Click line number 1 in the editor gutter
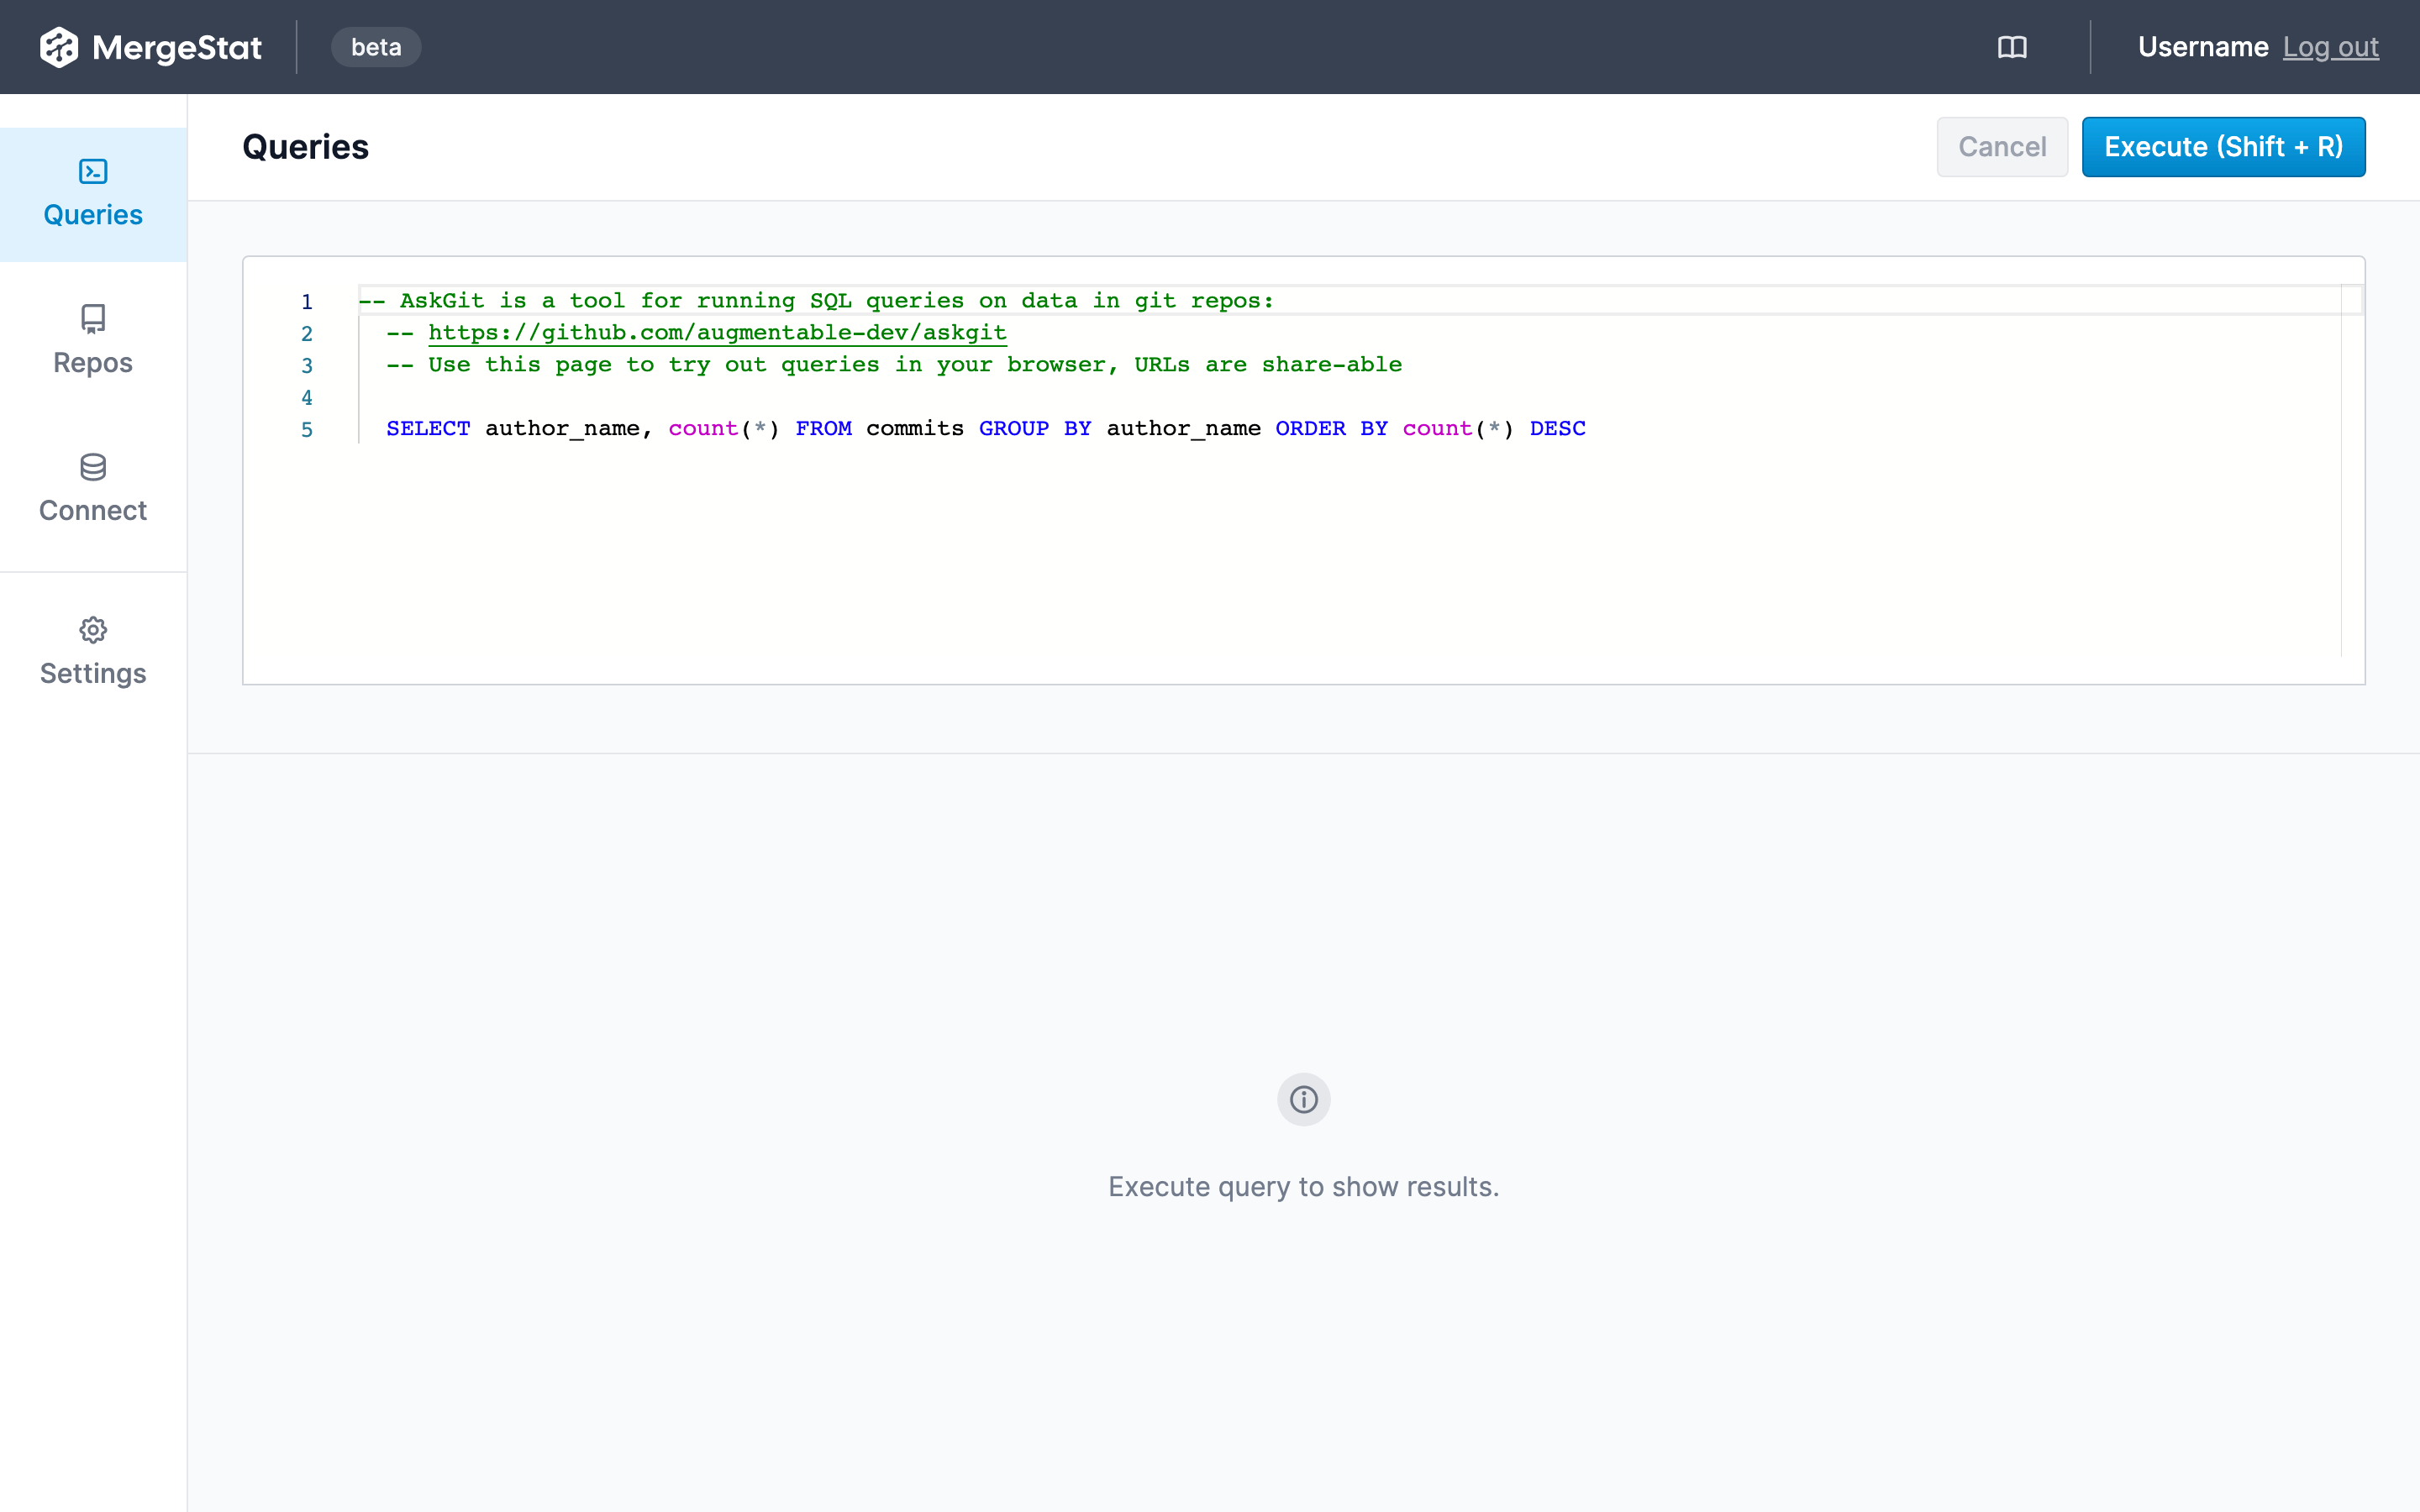 tap(306, 301)
